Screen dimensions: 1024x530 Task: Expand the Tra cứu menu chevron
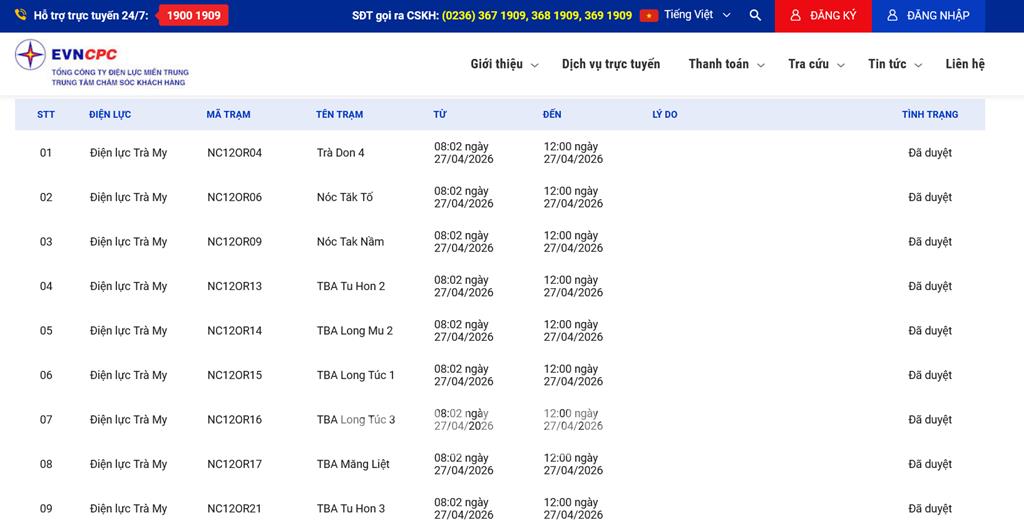840,65
